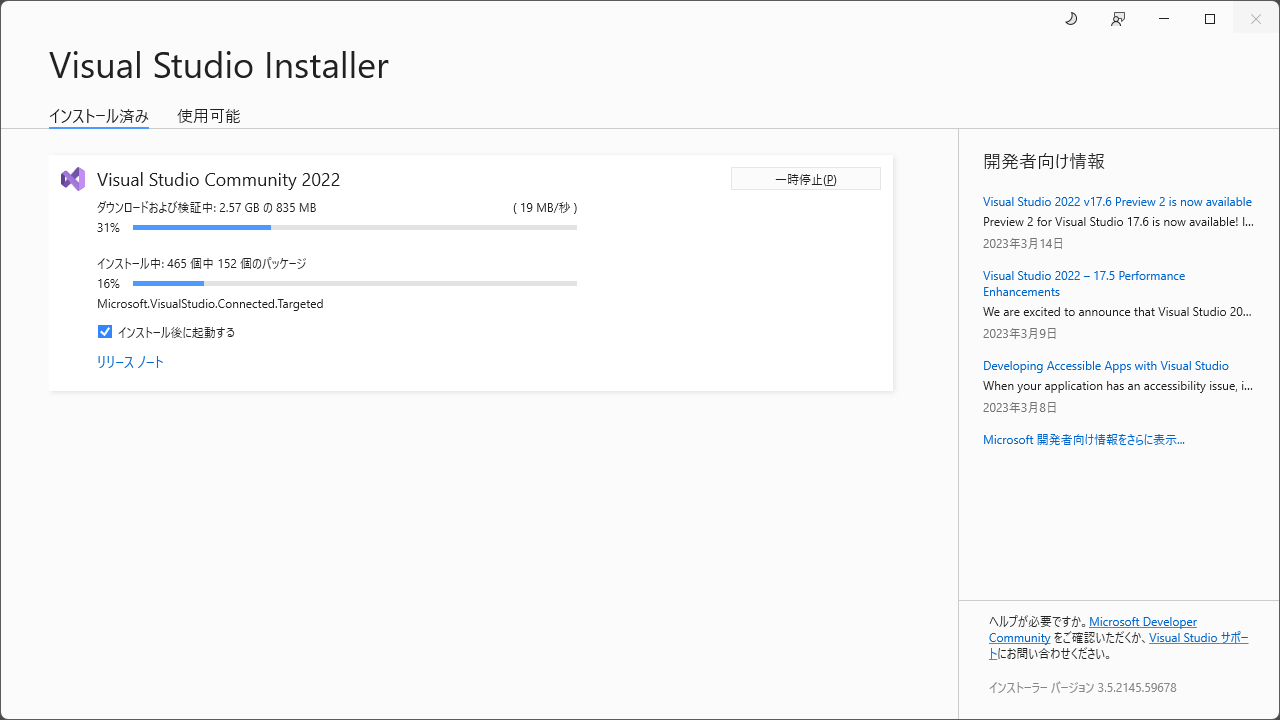Screen dimensions: 1280x720
Task: Toggle dark theme with the moon icon
Action: 1071,18
